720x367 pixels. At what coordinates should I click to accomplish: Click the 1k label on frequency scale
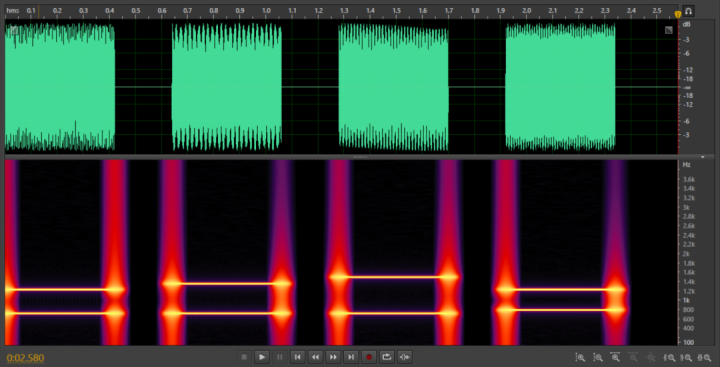(686, 300)
